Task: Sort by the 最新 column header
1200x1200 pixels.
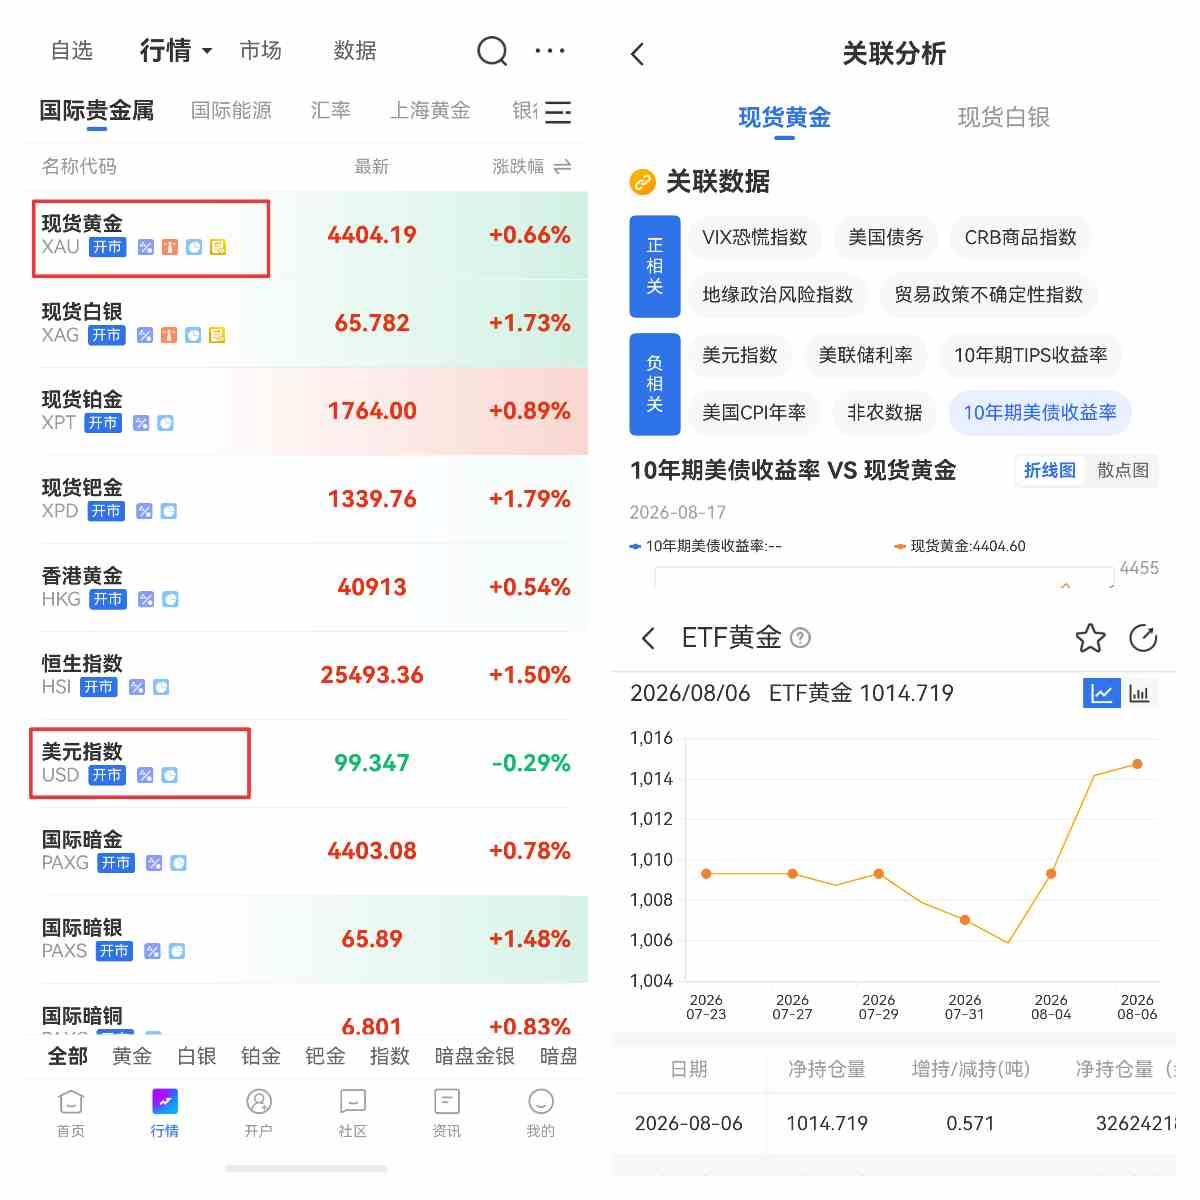Action: (x=372, y=167)
